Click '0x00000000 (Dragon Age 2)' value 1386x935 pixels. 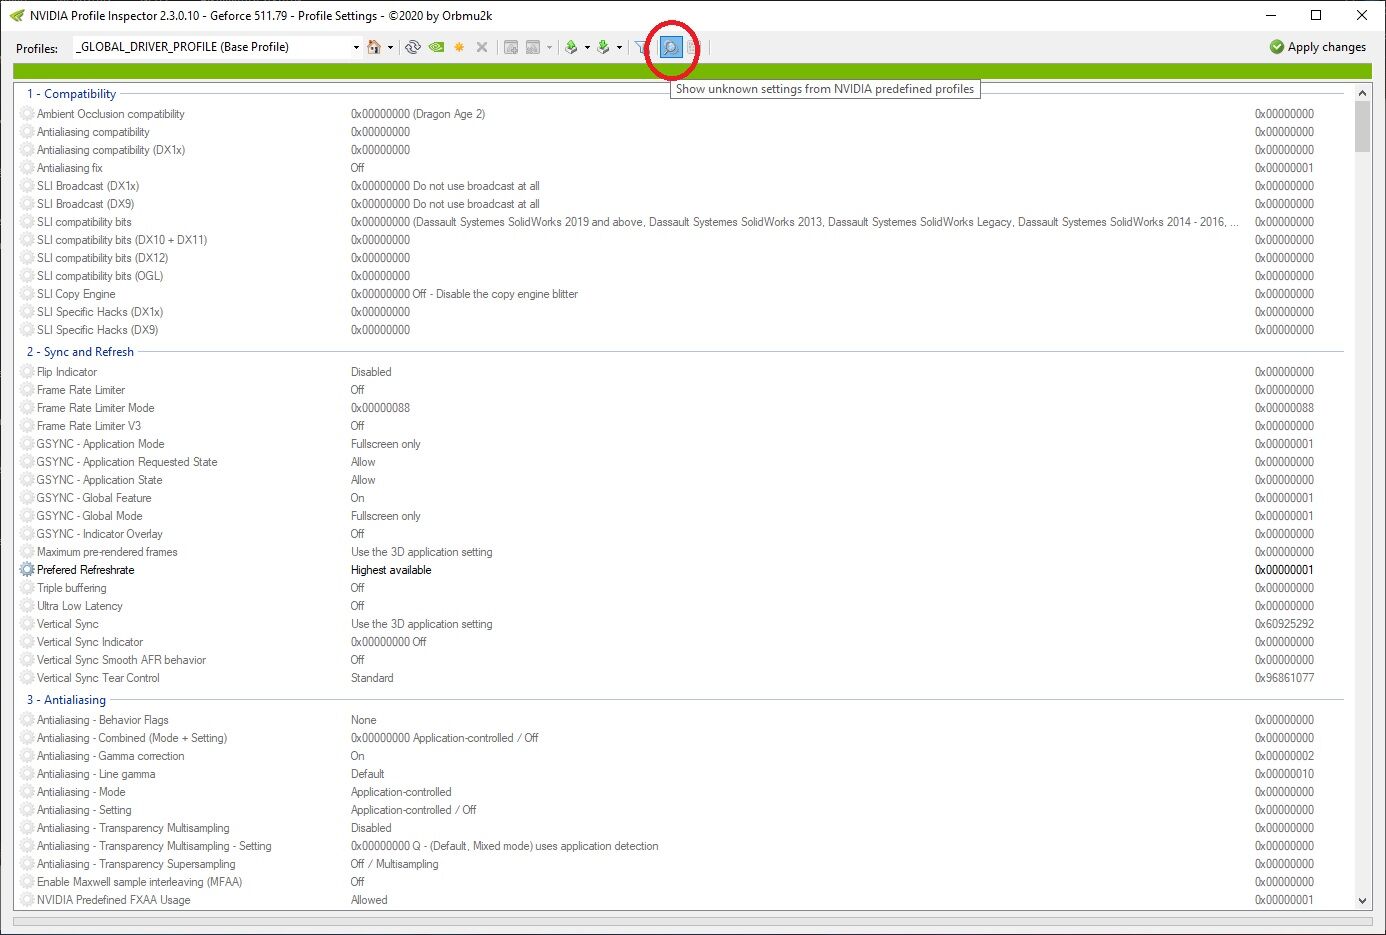tap(418, 114)
